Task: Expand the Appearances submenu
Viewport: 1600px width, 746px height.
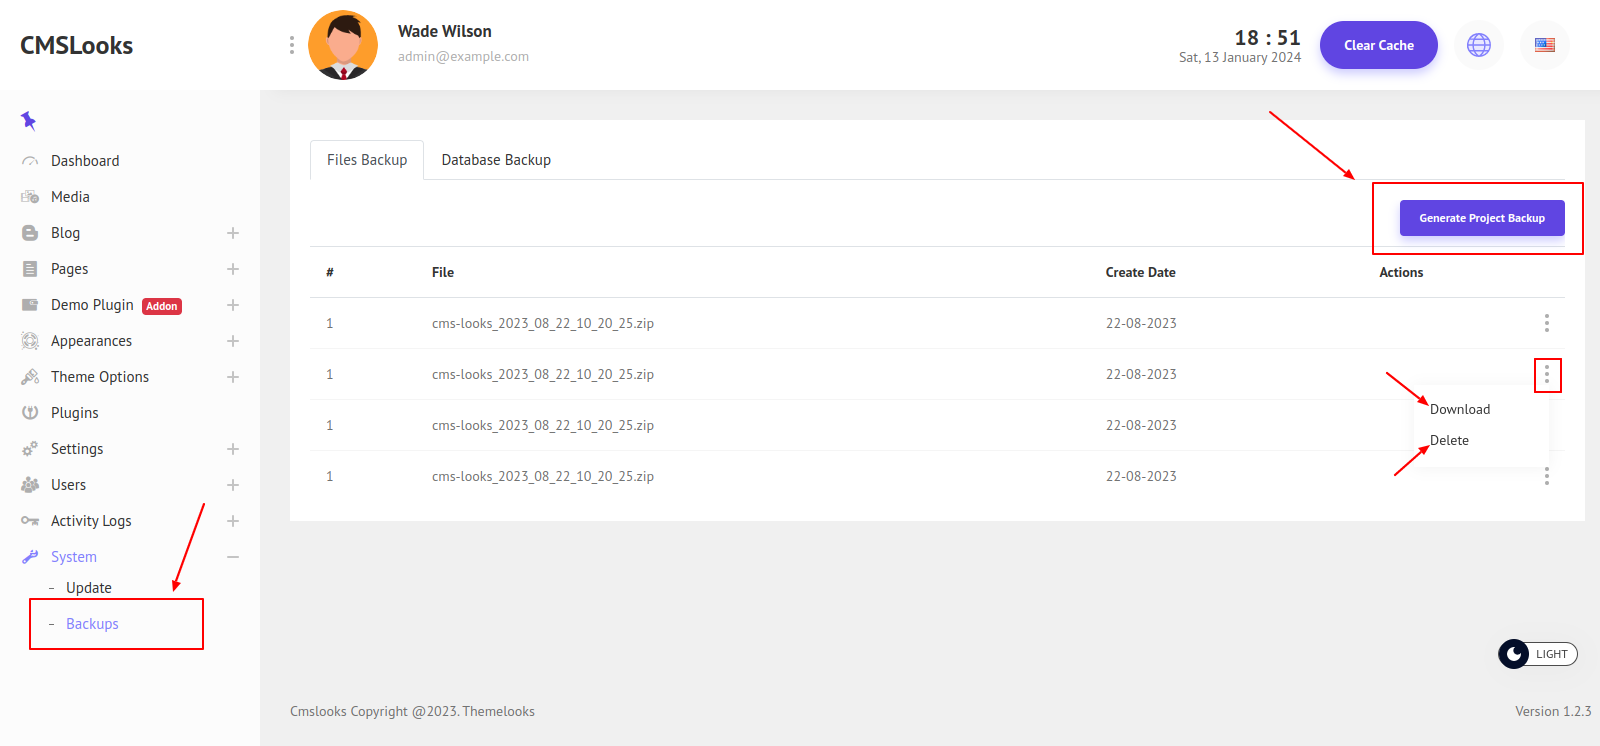Action: coord(233,341)
